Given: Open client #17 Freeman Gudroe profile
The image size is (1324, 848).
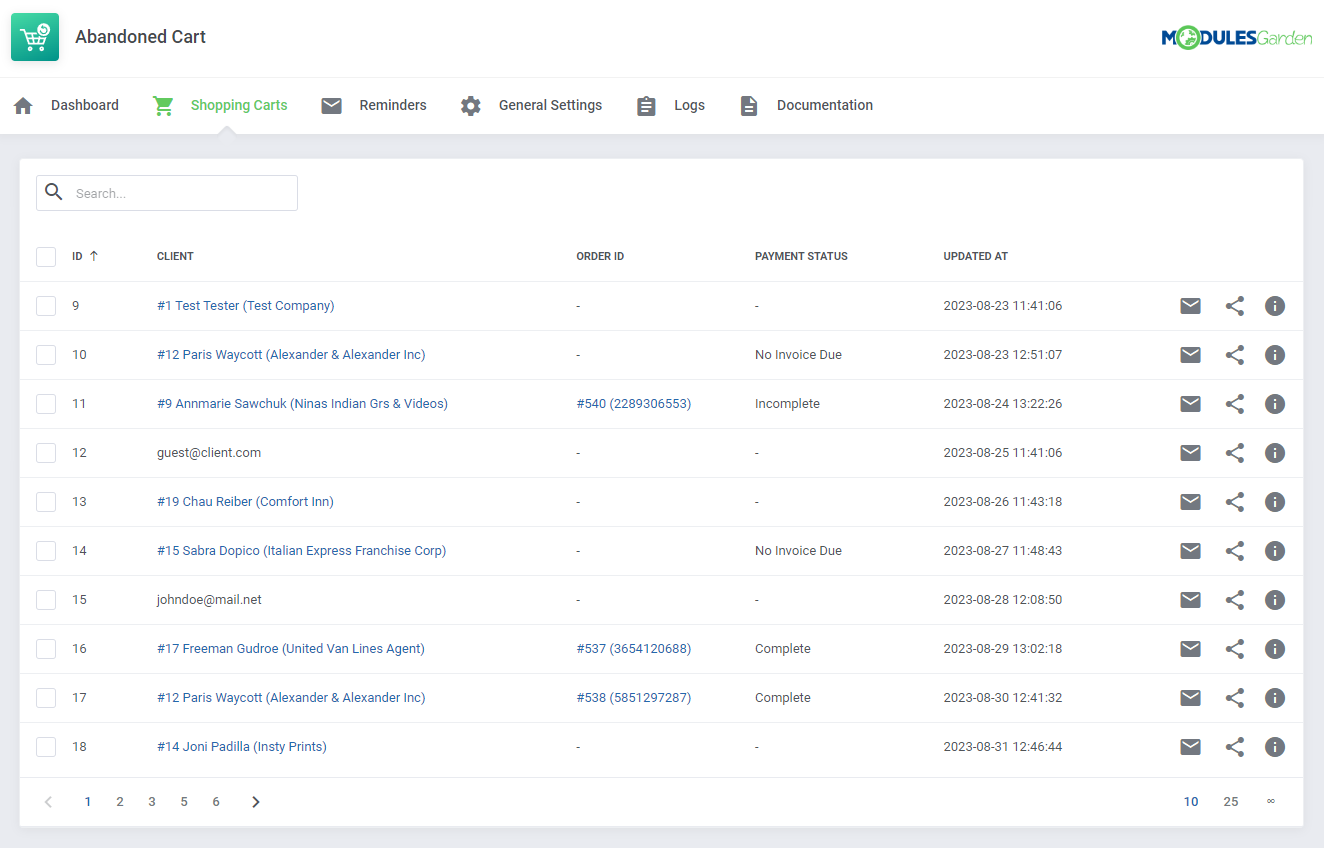Looking at the screenshot, I should click(x=290, y=648).
